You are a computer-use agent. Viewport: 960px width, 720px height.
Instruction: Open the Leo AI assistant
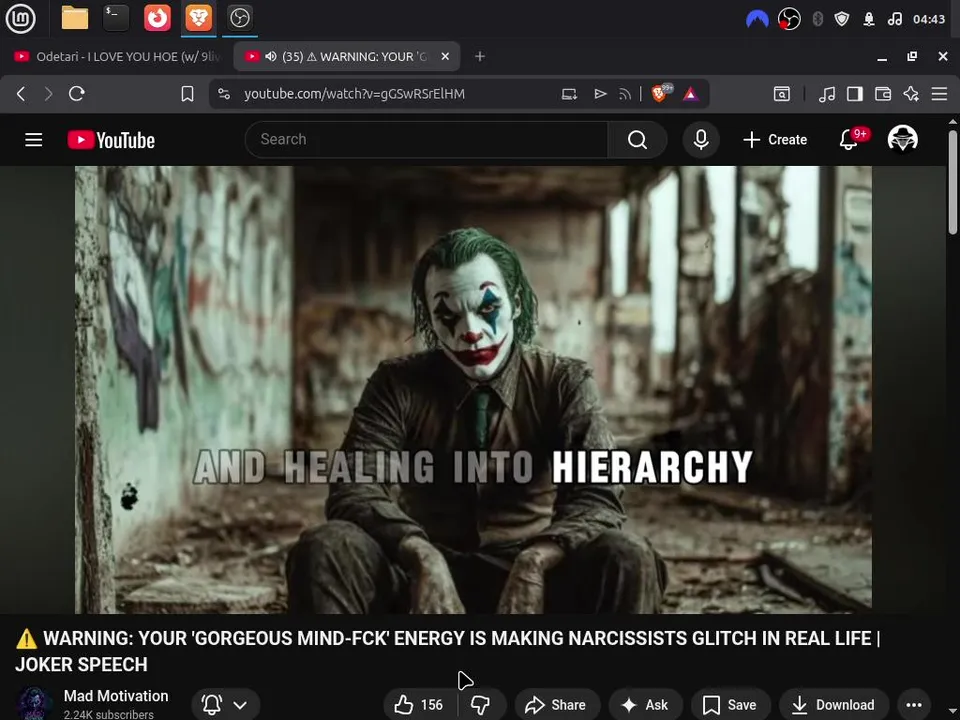[x=911, y=94]
